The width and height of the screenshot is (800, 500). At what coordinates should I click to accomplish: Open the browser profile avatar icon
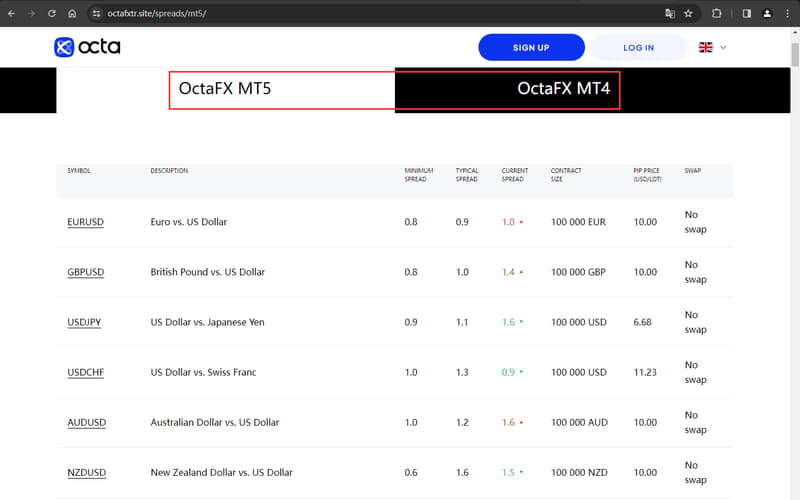[767, 14]
